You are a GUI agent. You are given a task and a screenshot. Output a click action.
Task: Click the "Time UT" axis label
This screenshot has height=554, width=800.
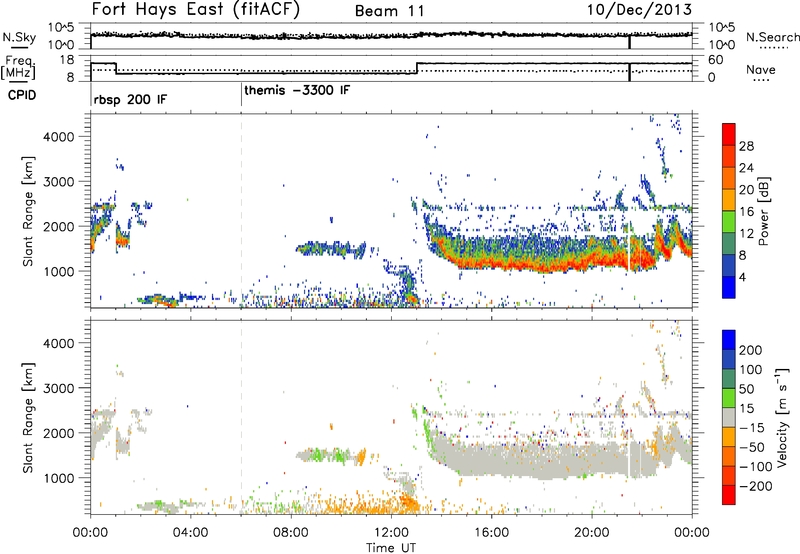391,548
